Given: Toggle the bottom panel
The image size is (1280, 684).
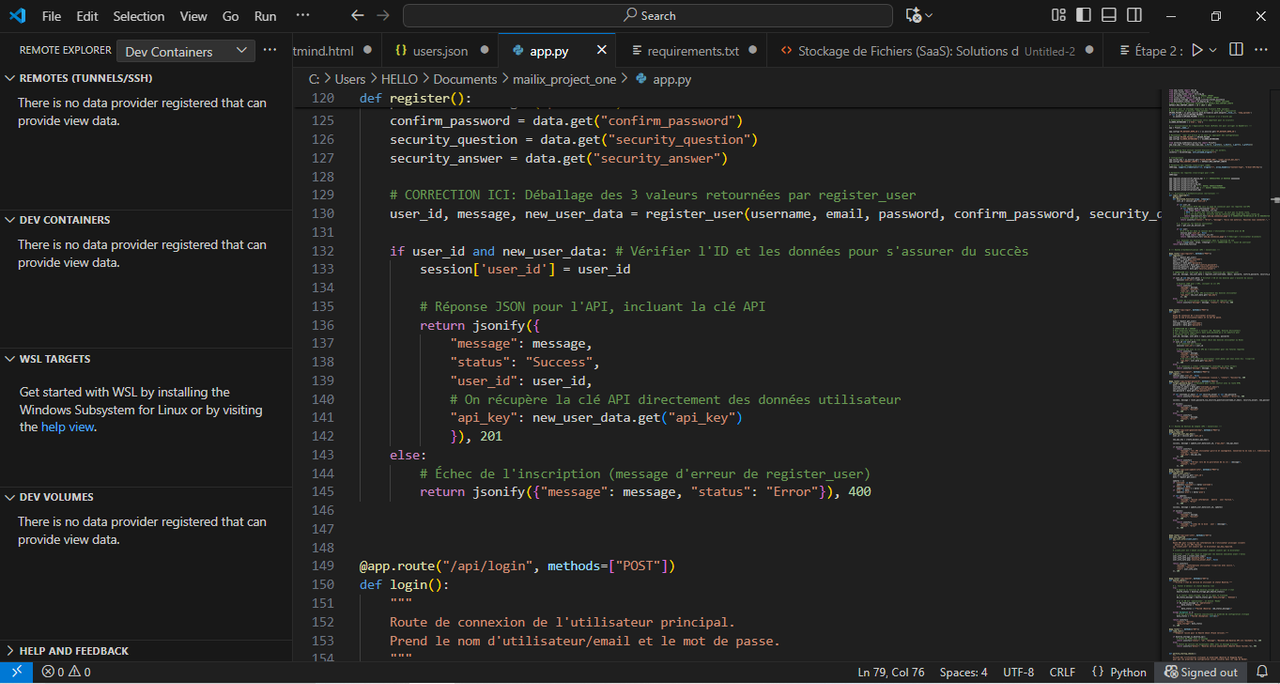Looking at the screenshot, I should 1109,16.
